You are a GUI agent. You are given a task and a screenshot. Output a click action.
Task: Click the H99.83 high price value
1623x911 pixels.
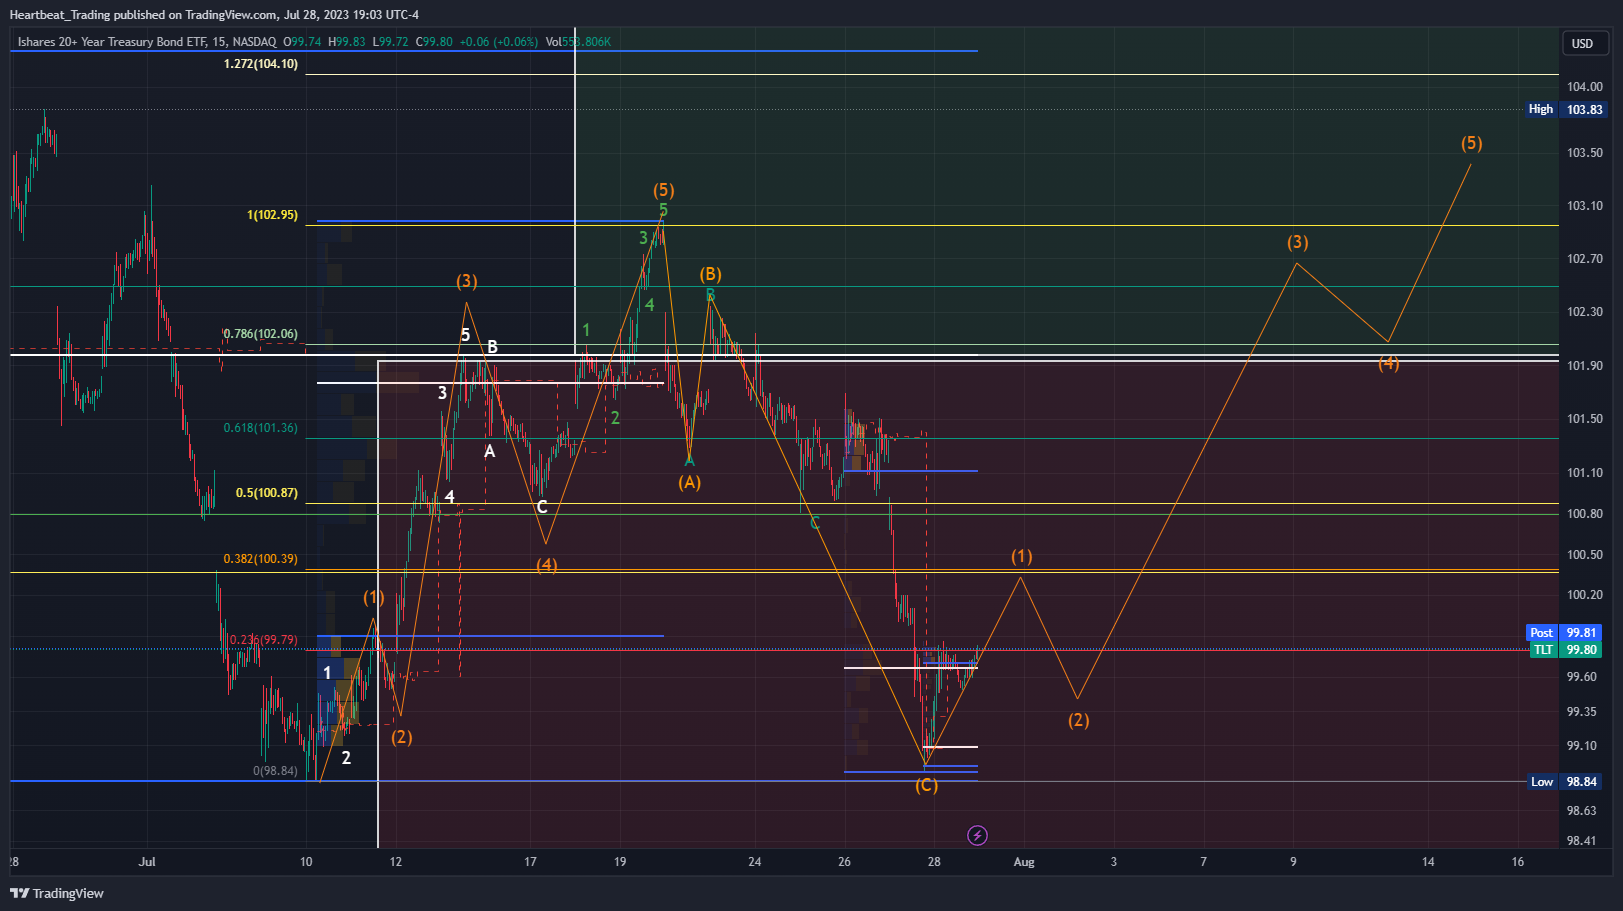coord(347,42)
